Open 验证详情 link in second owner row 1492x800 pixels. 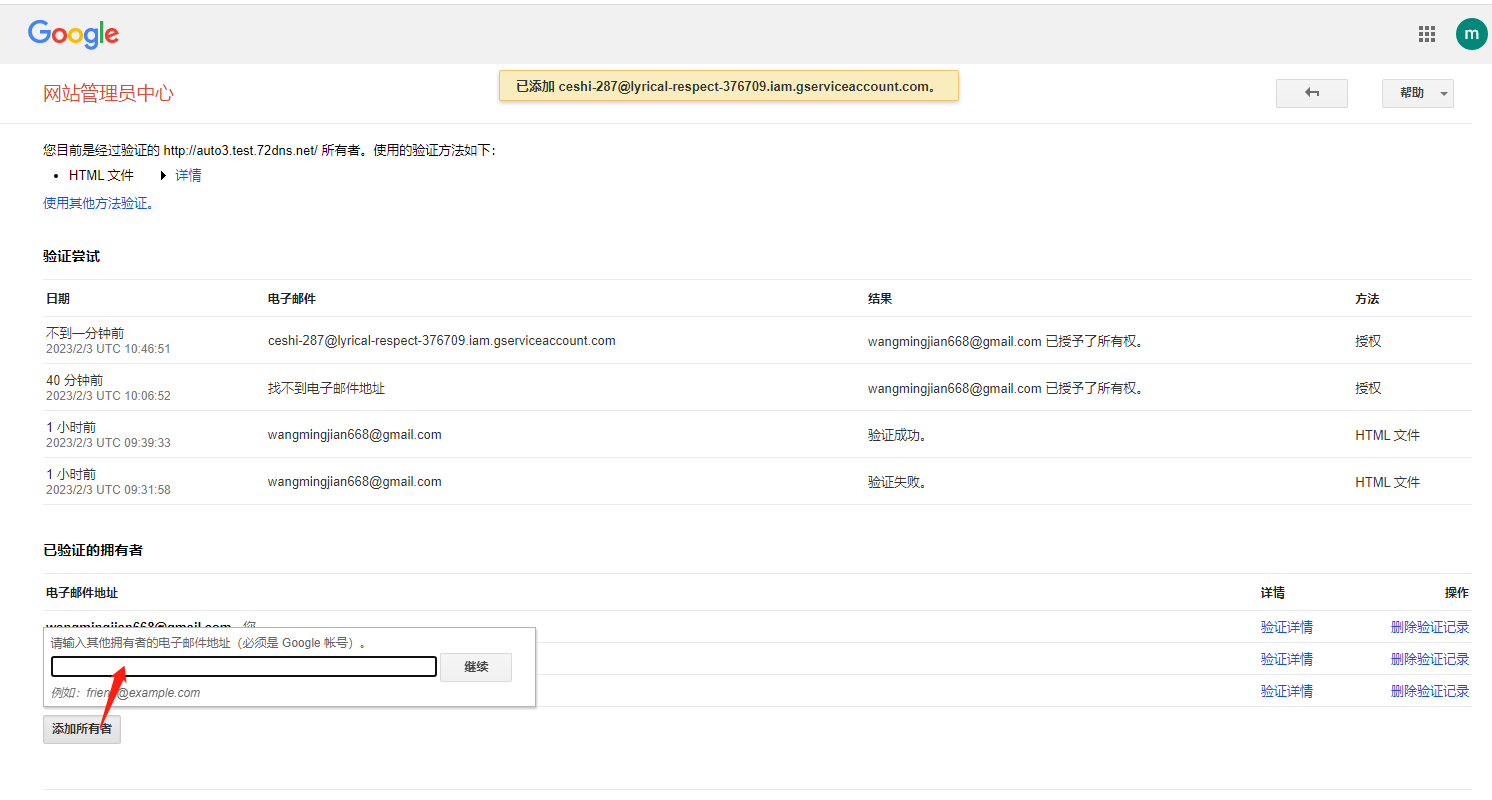[x=1287, y=659]
